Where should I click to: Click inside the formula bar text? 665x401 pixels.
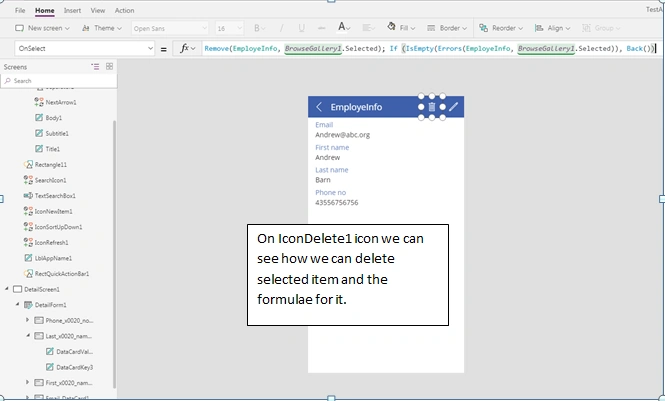pos(429,48)
